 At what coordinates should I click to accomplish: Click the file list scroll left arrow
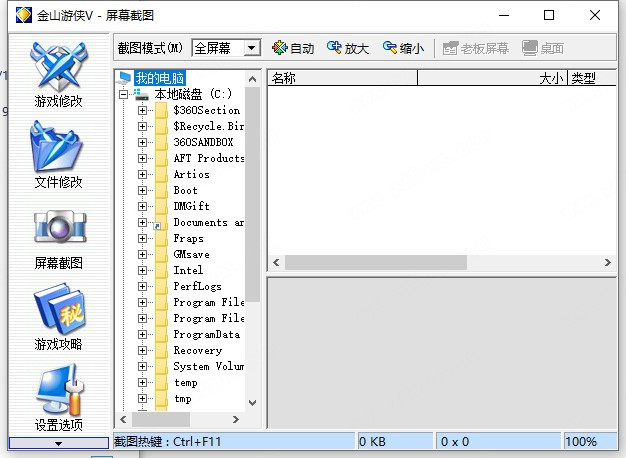276,262
